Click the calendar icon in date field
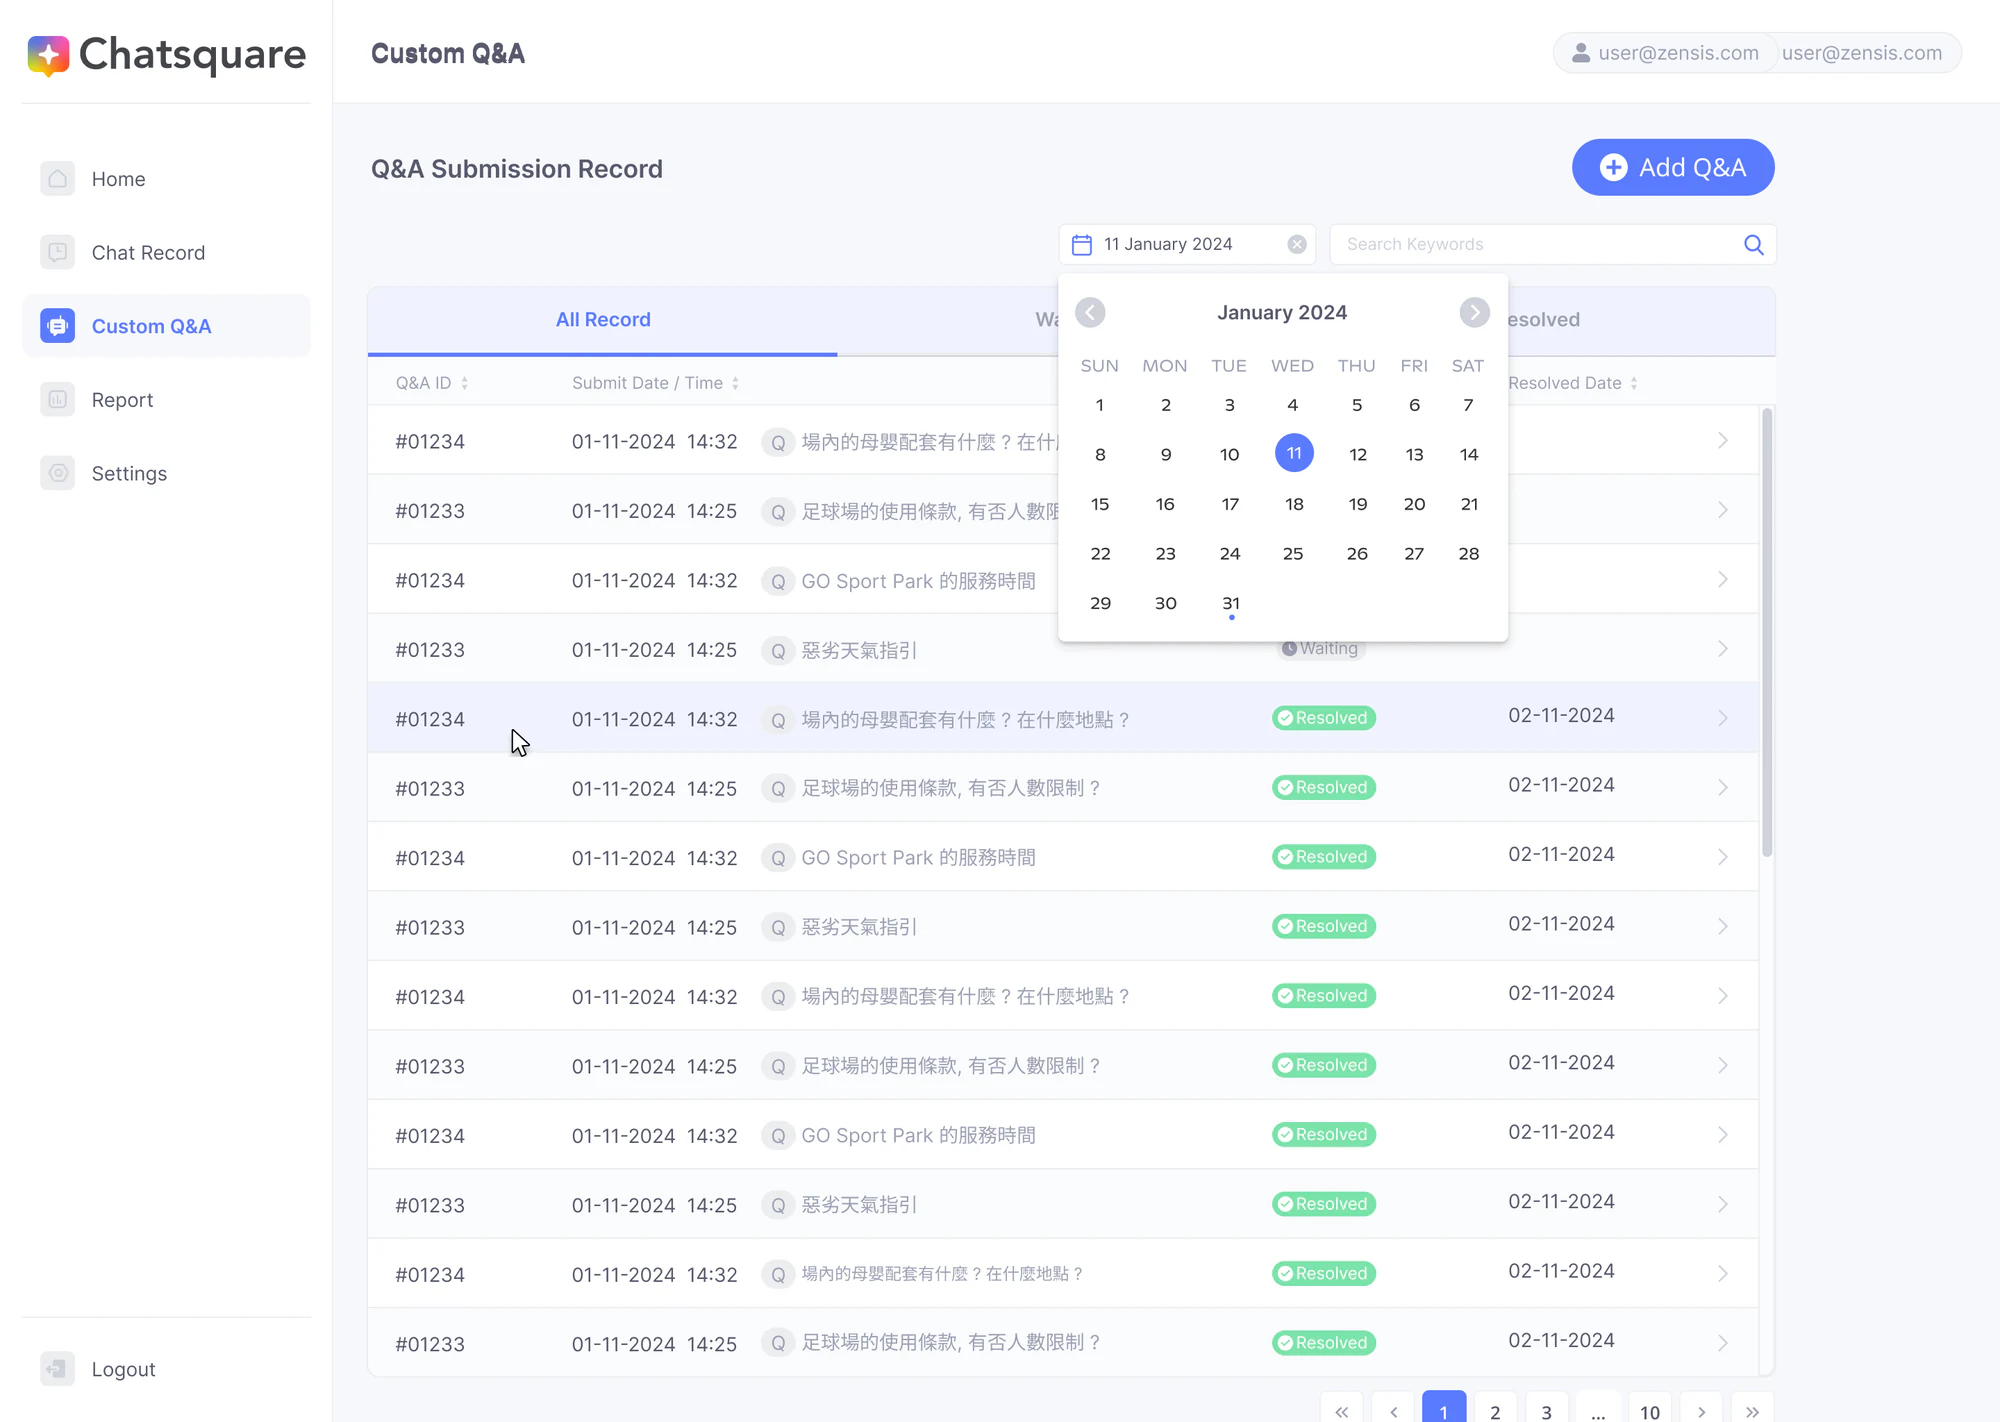The width and height of the screenshot is (2000, 1422). pyautogui.click(x=1082, y=245)
